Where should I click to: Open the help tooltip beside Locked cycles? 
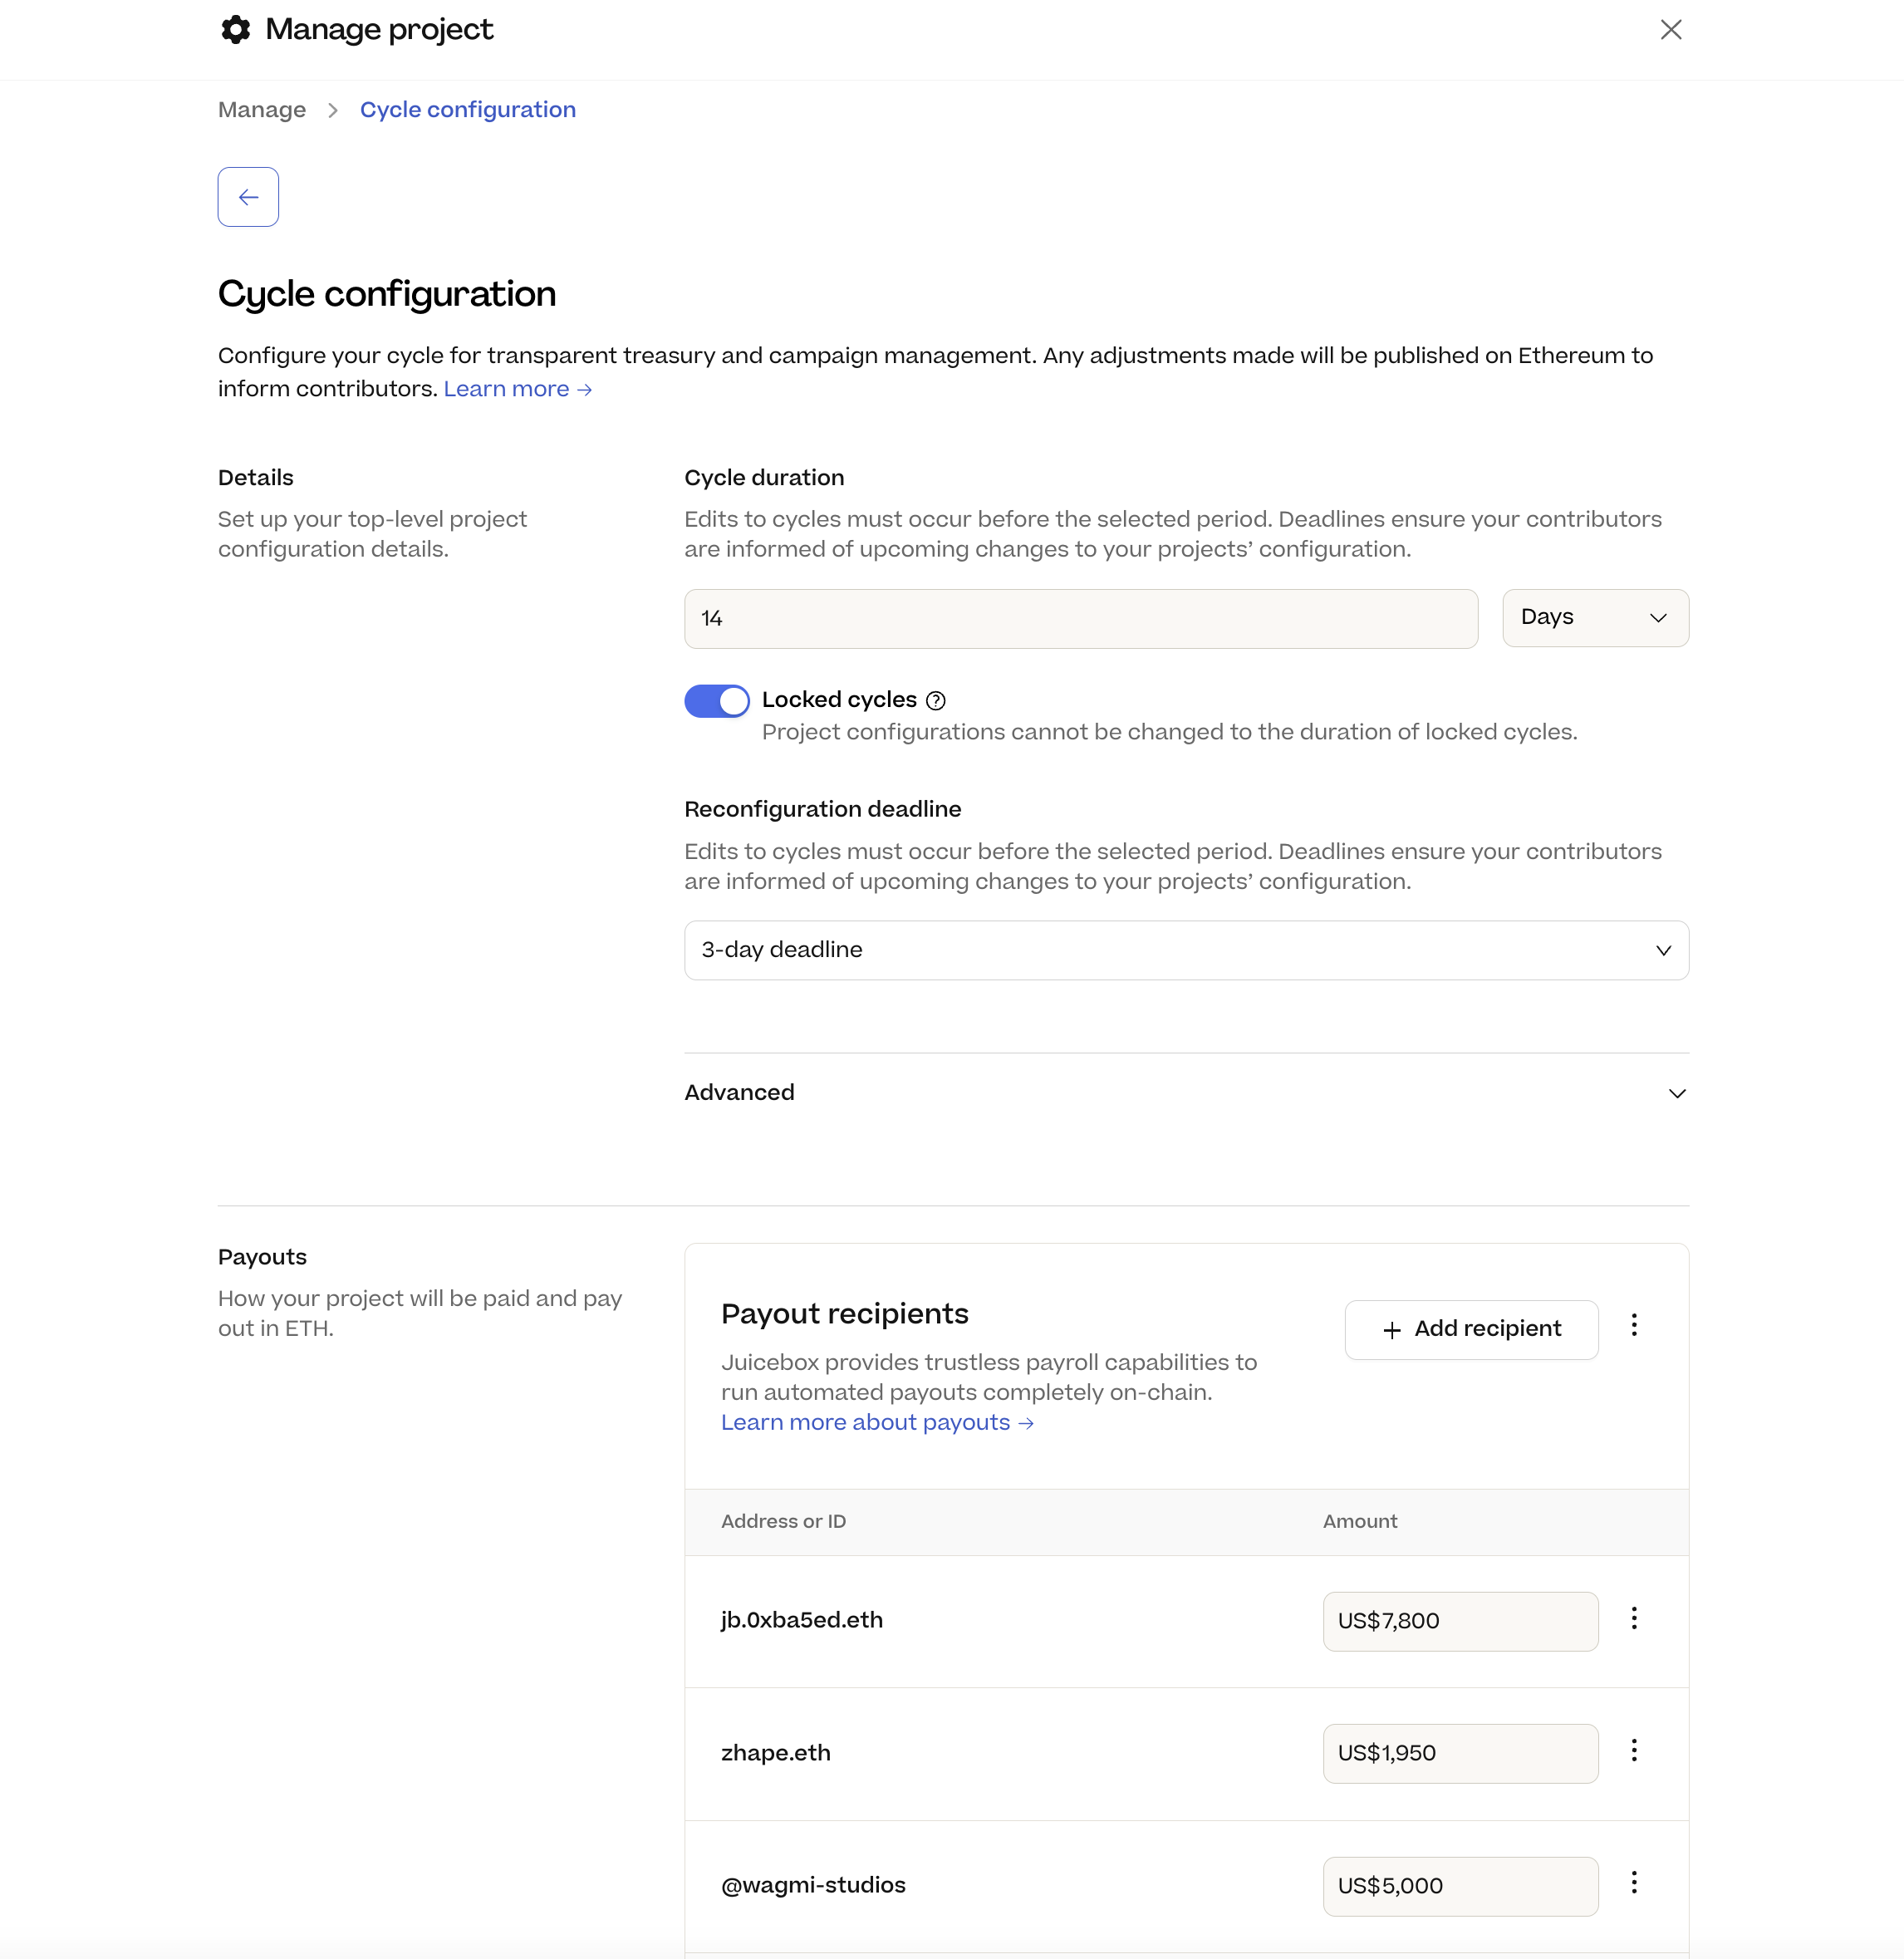pos(936,700)
